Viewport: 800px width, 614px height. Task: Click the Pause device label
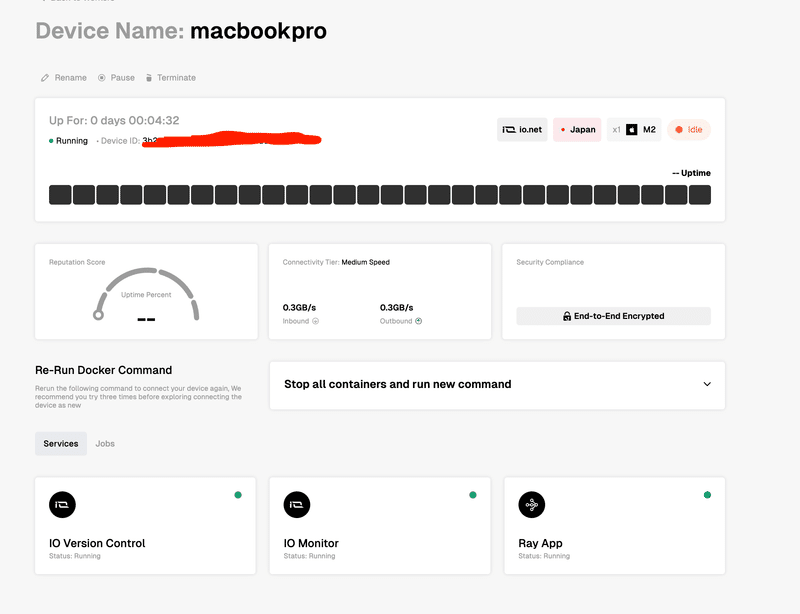click(x=122, y=78)
